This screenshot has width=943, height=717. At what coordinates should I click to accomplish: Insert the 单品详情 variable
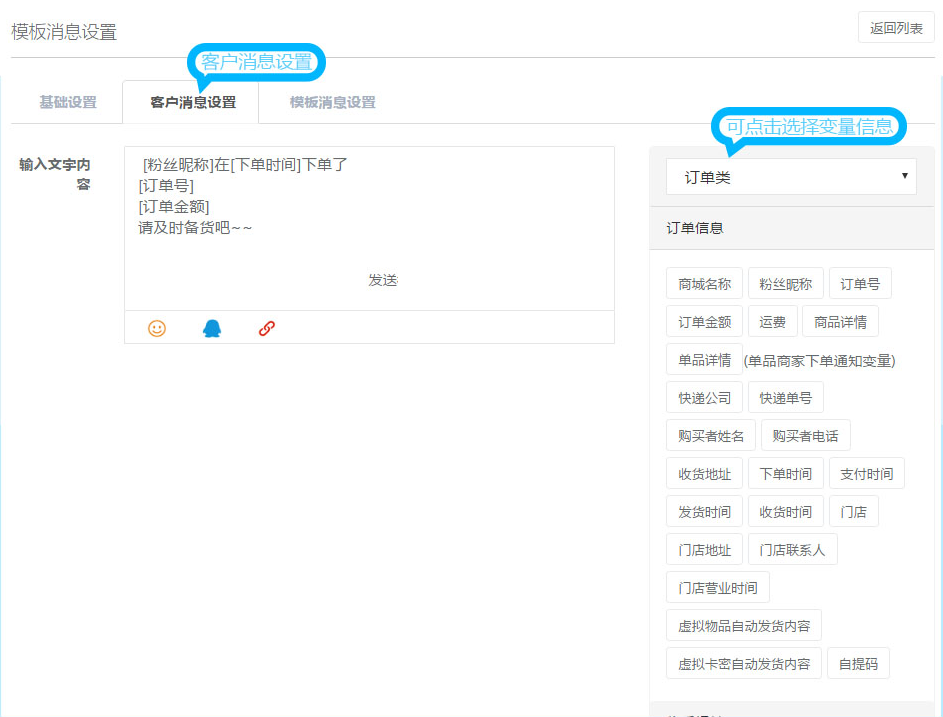click(704, 360)
